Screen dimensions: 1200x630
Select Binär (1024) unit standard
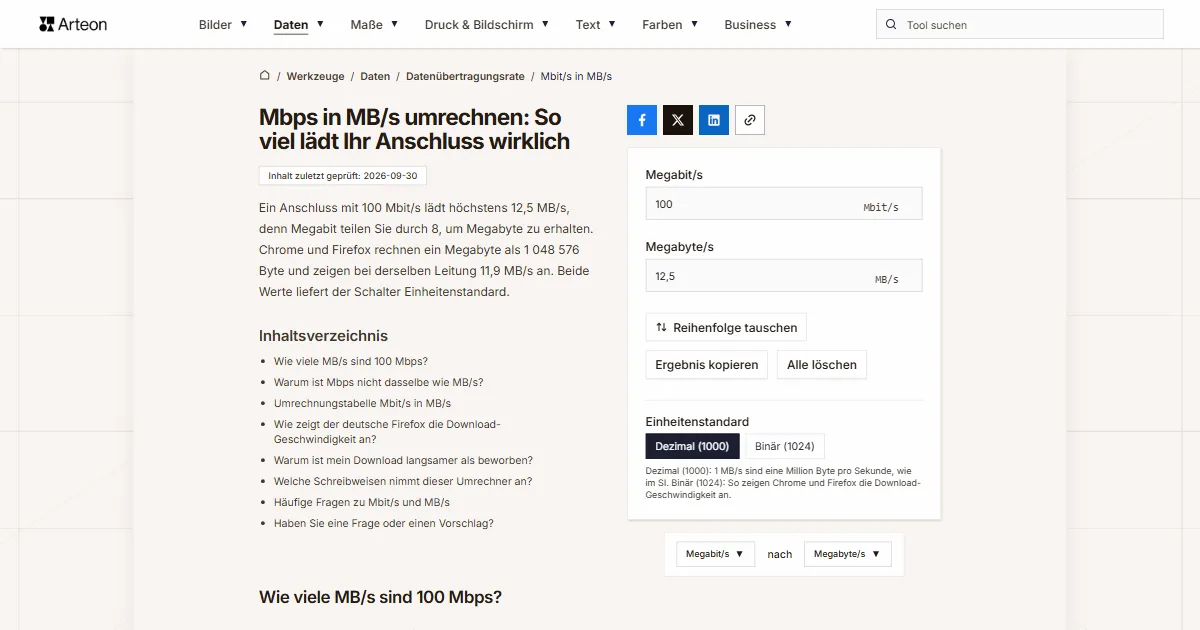(x=785, y=446)
